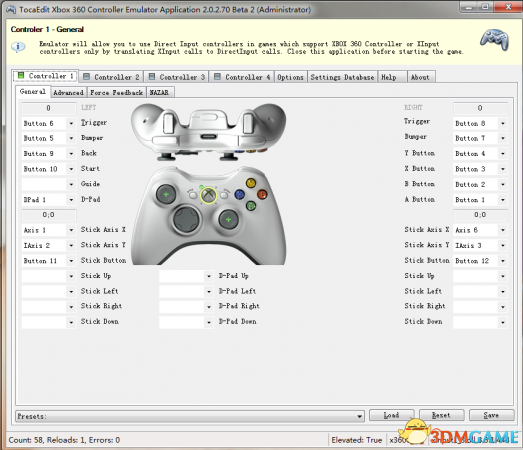Expand the left Trigger Button 6 dropdown
Screen dimensions: 523x450
click(x=71, y=123)
